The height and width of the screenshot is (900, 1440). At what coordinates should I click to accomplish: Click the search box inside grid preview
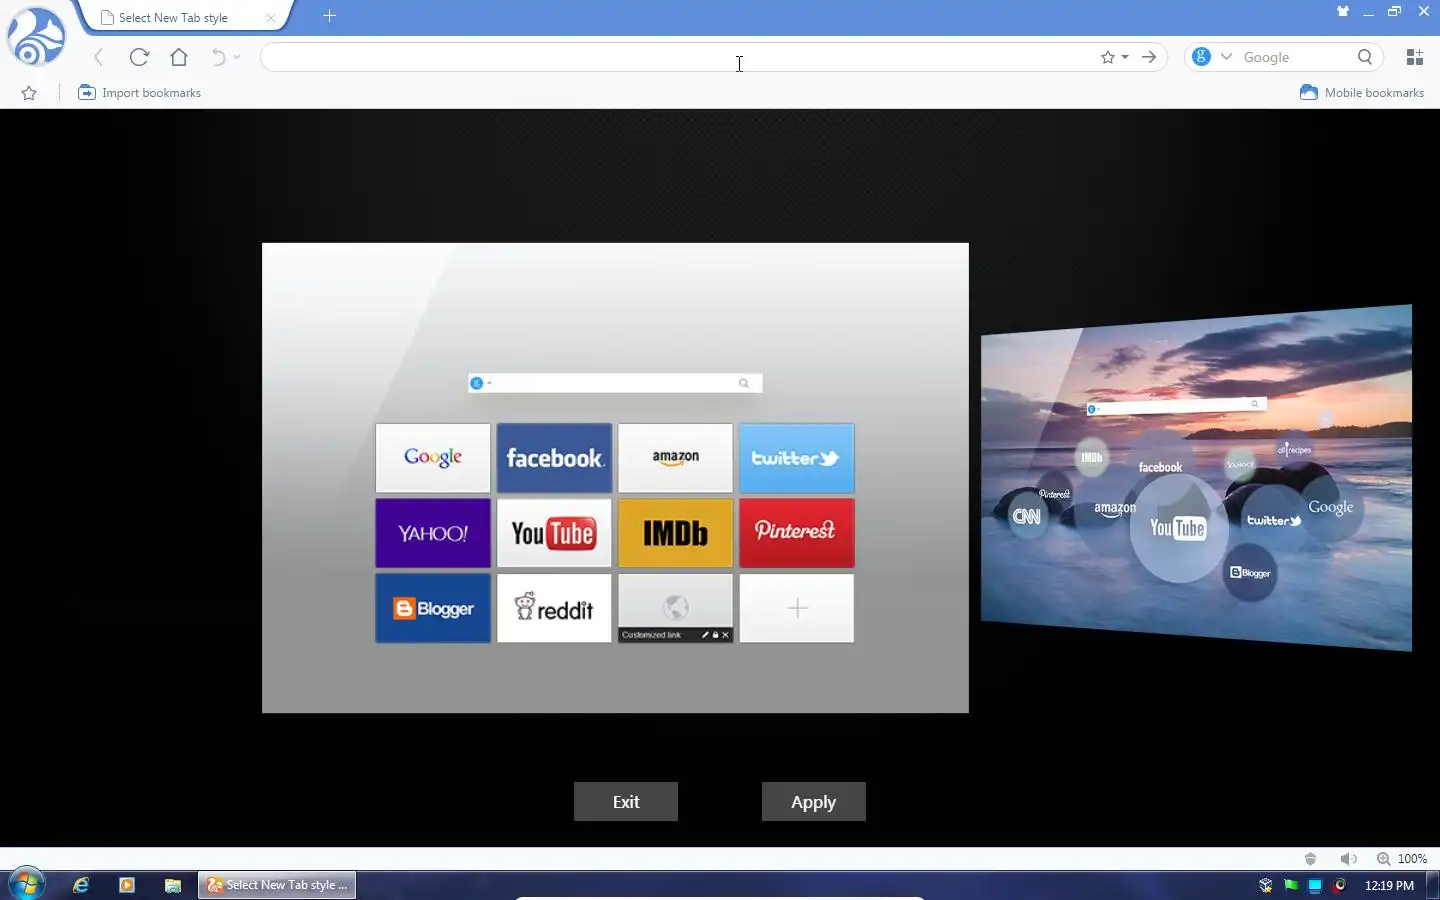[615, 383]
